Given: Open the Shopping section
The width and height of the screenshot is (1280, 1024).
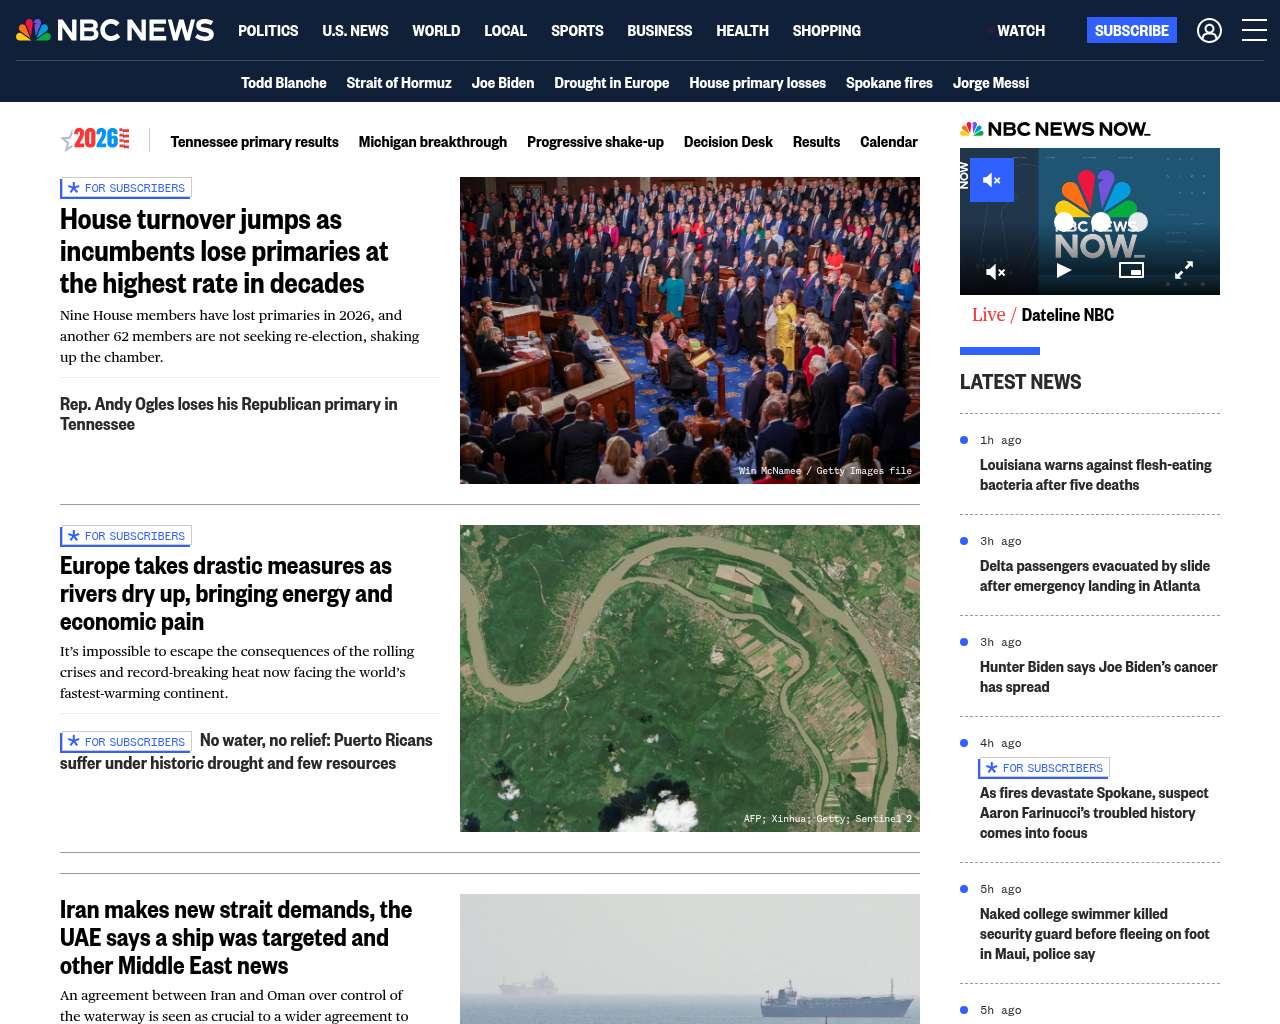Looking at the screenshot, I should (x=826, y=31).
